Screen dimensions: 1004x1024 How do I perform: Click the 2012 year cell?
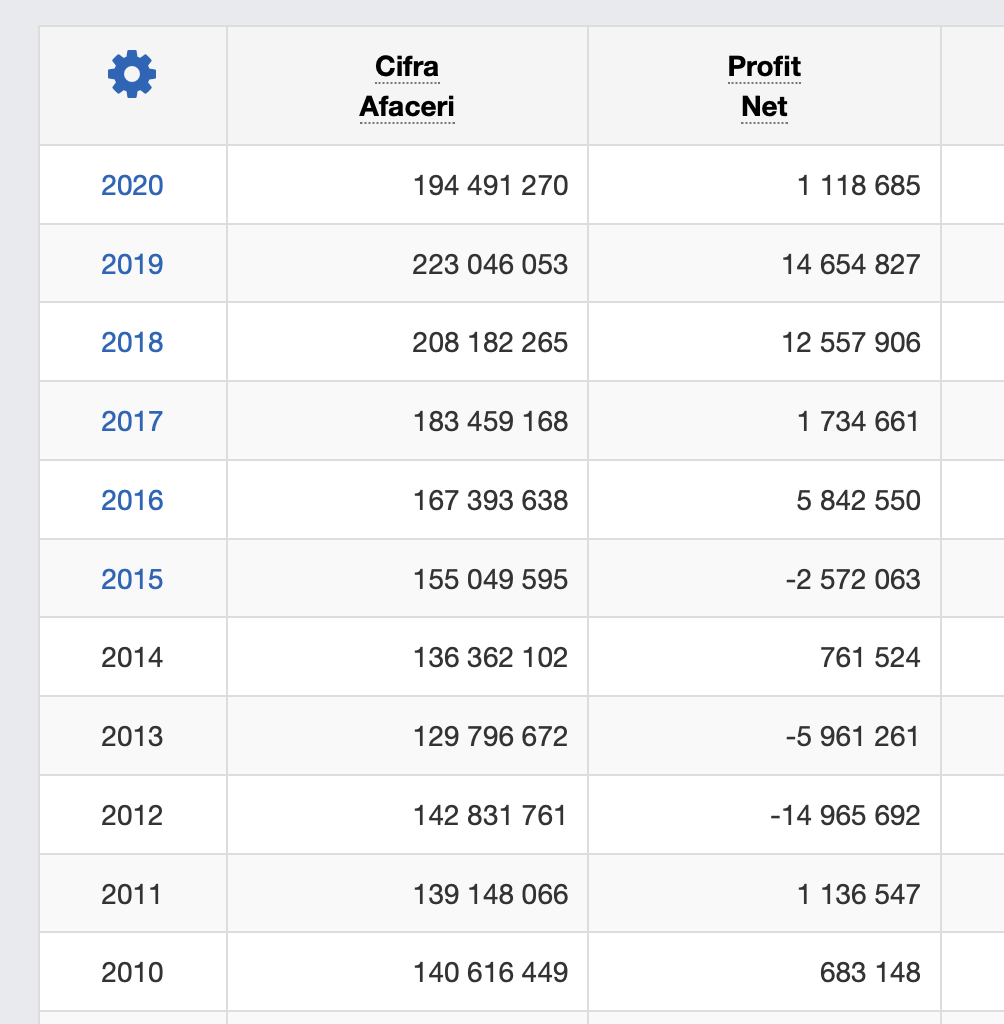click(132, 815)
